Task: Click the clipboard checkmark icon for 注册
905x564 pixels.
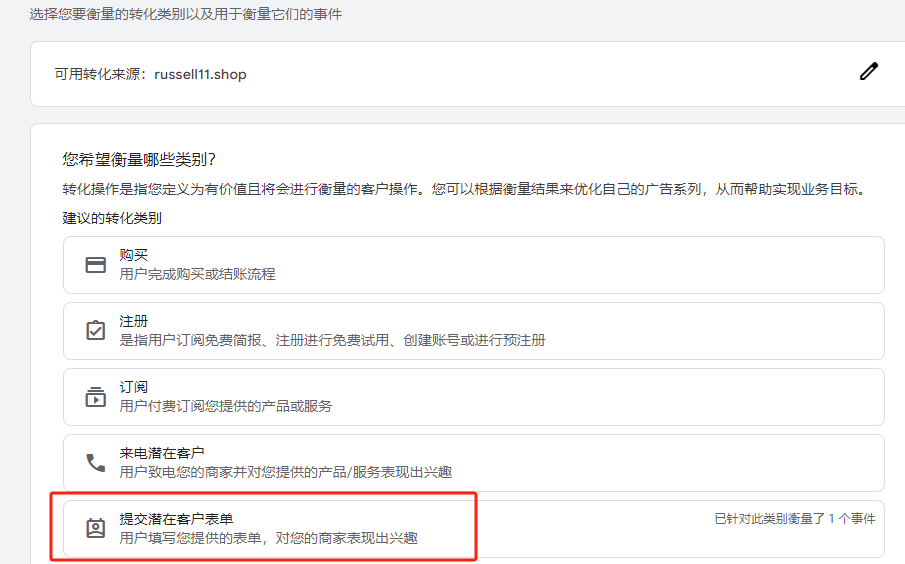Action: [x=96, y=331]
